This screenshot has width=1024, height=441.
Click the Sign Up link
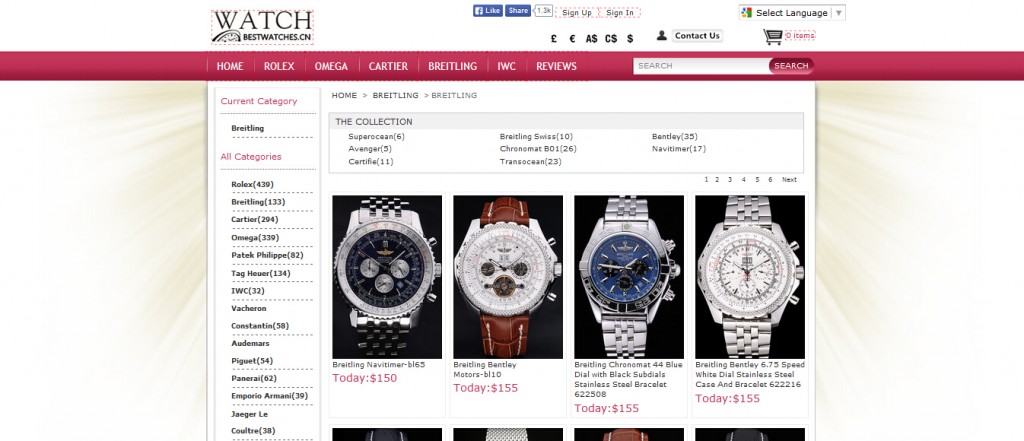pos(577,12)
